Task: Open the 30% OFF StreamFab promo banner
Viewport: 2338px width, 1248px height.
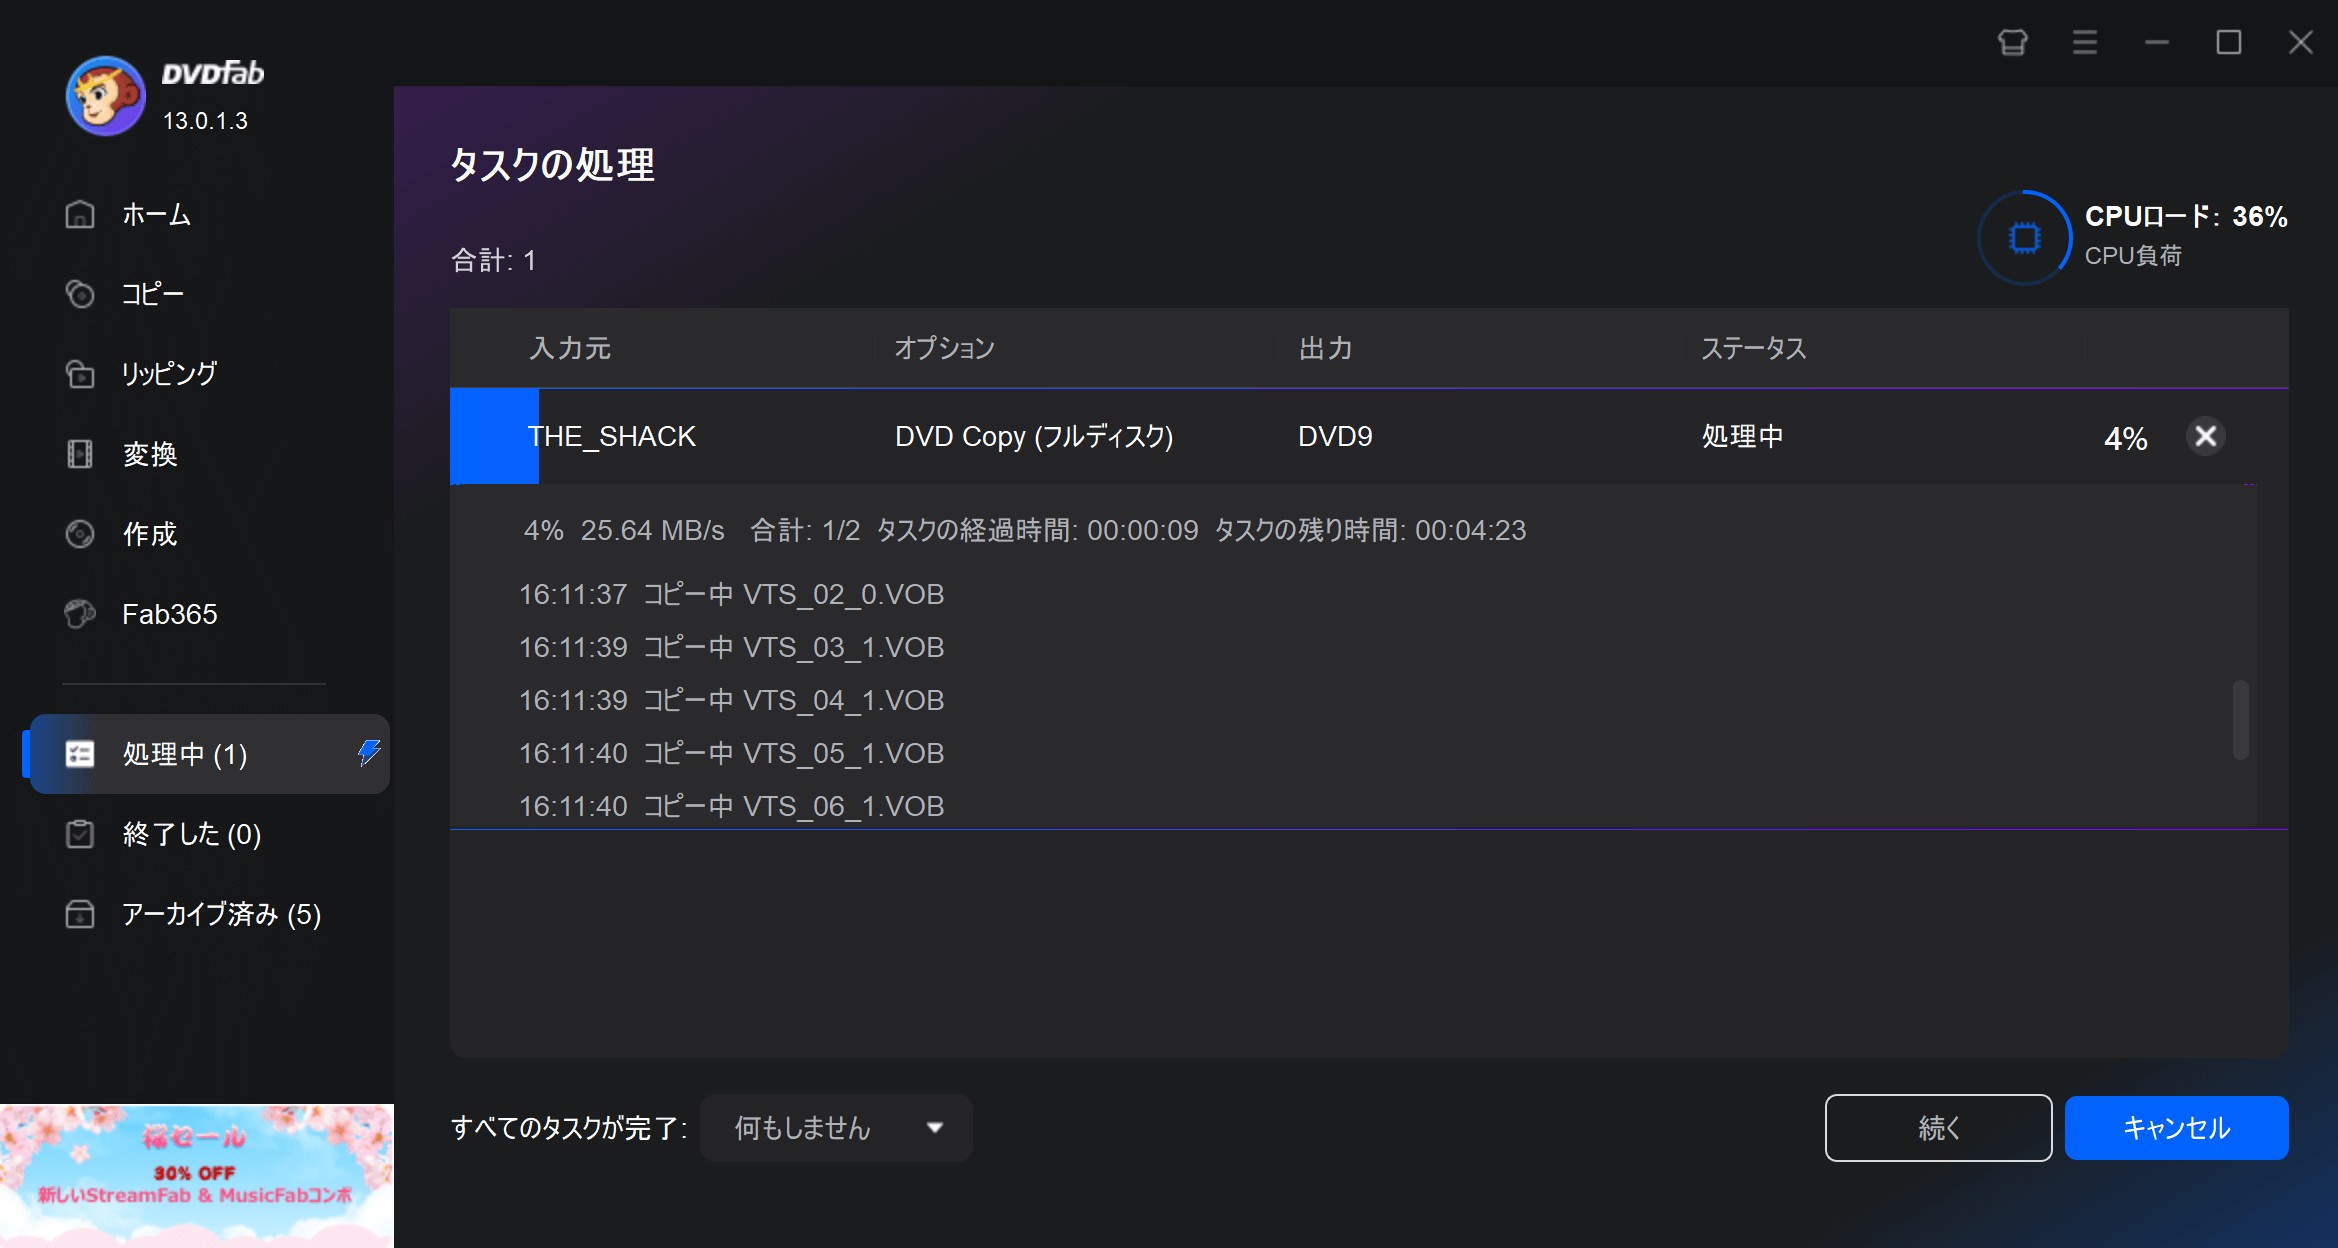Action: [x=197, y=1176]
